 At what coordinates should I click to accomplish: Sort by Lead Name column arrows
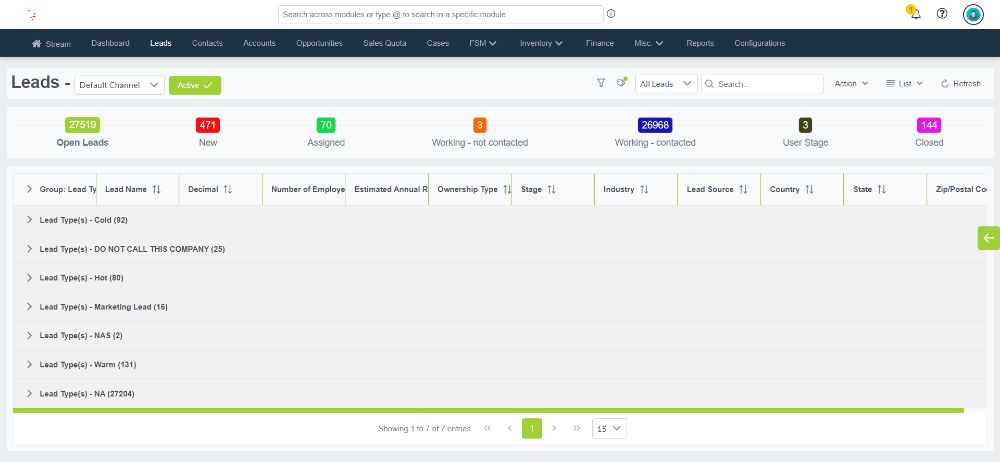pos(156,189)
